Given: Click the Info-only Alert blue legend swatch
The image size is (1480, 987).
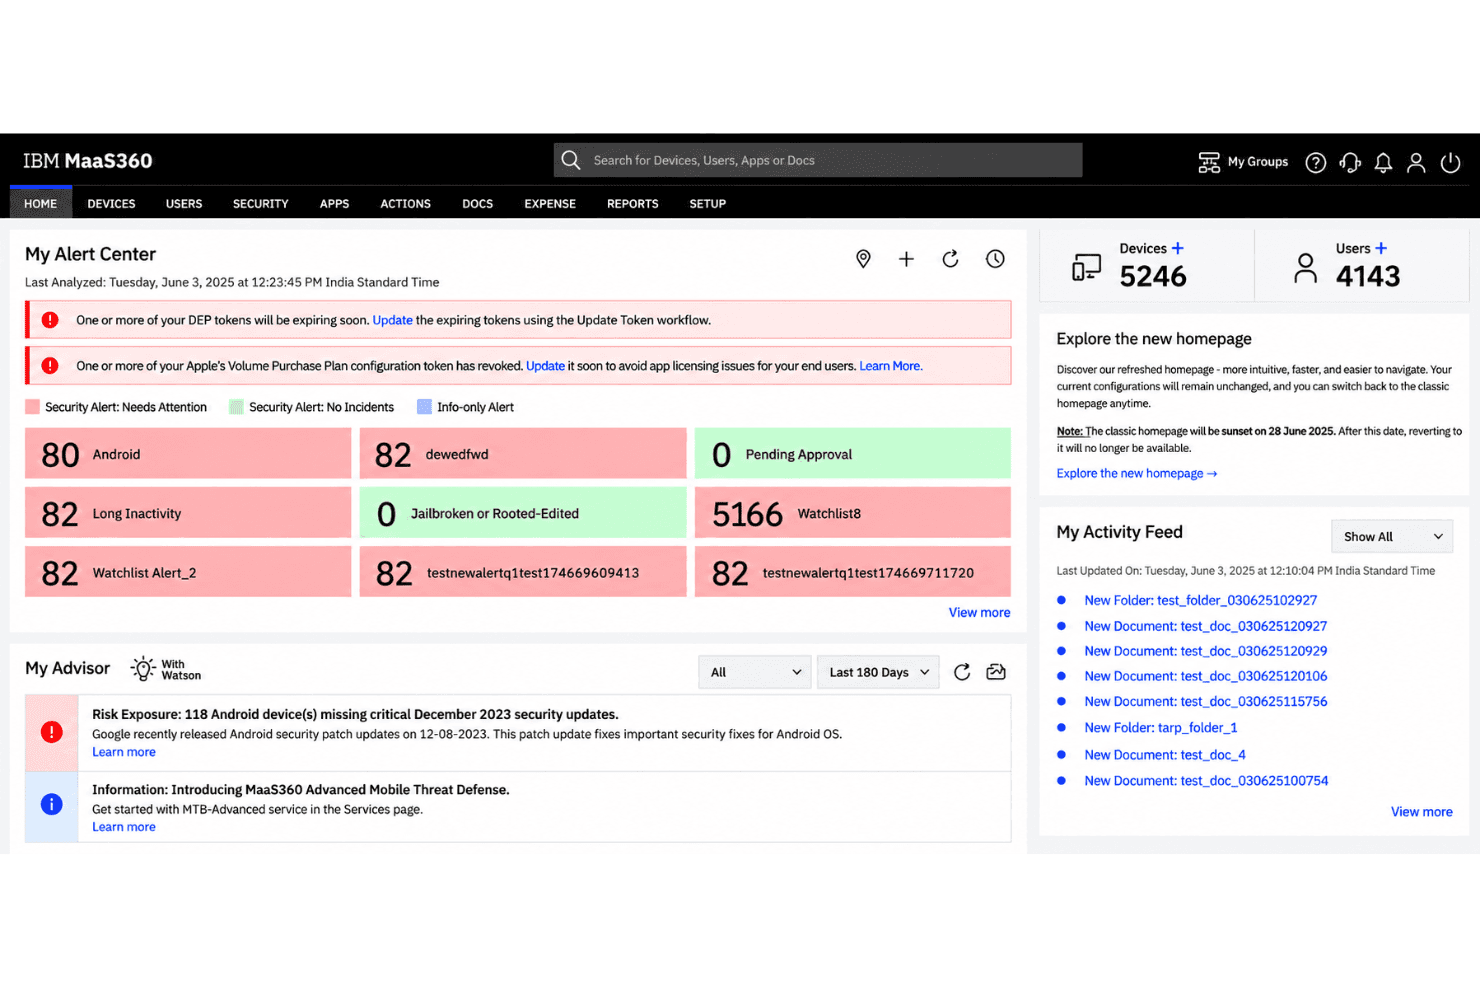Looking at the screenshot, I should point(424,407).
